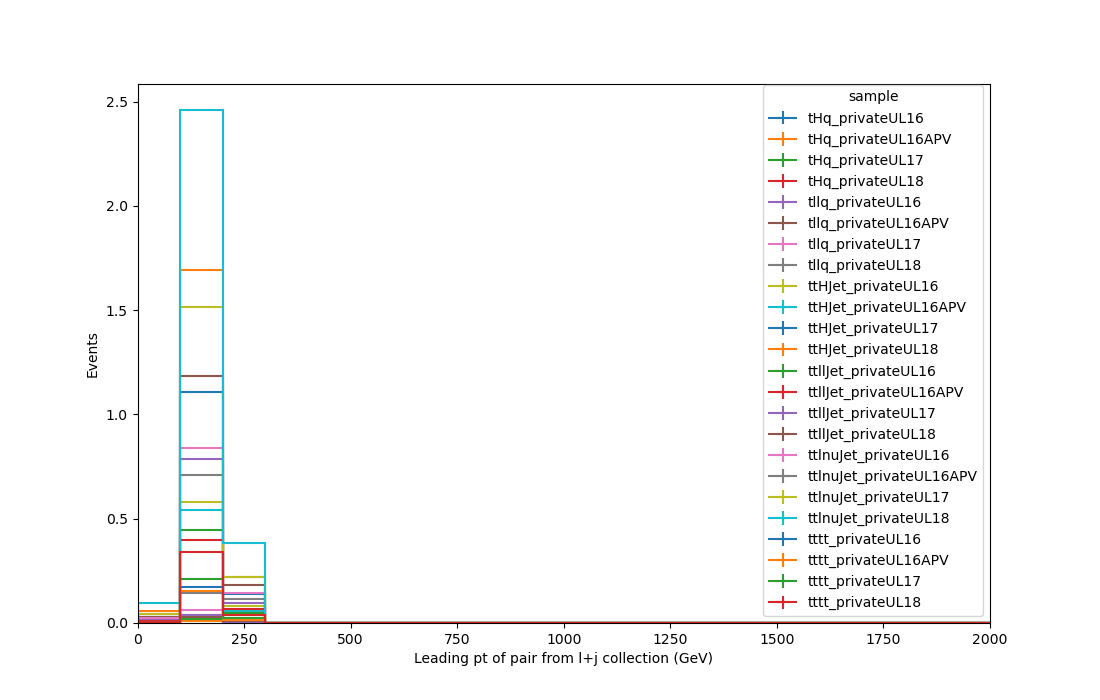Image resolution: width=1100 pixels, height=700 pixels.
Task: Click tllq_privateUL16APV legend label
Action: point(878,224)
